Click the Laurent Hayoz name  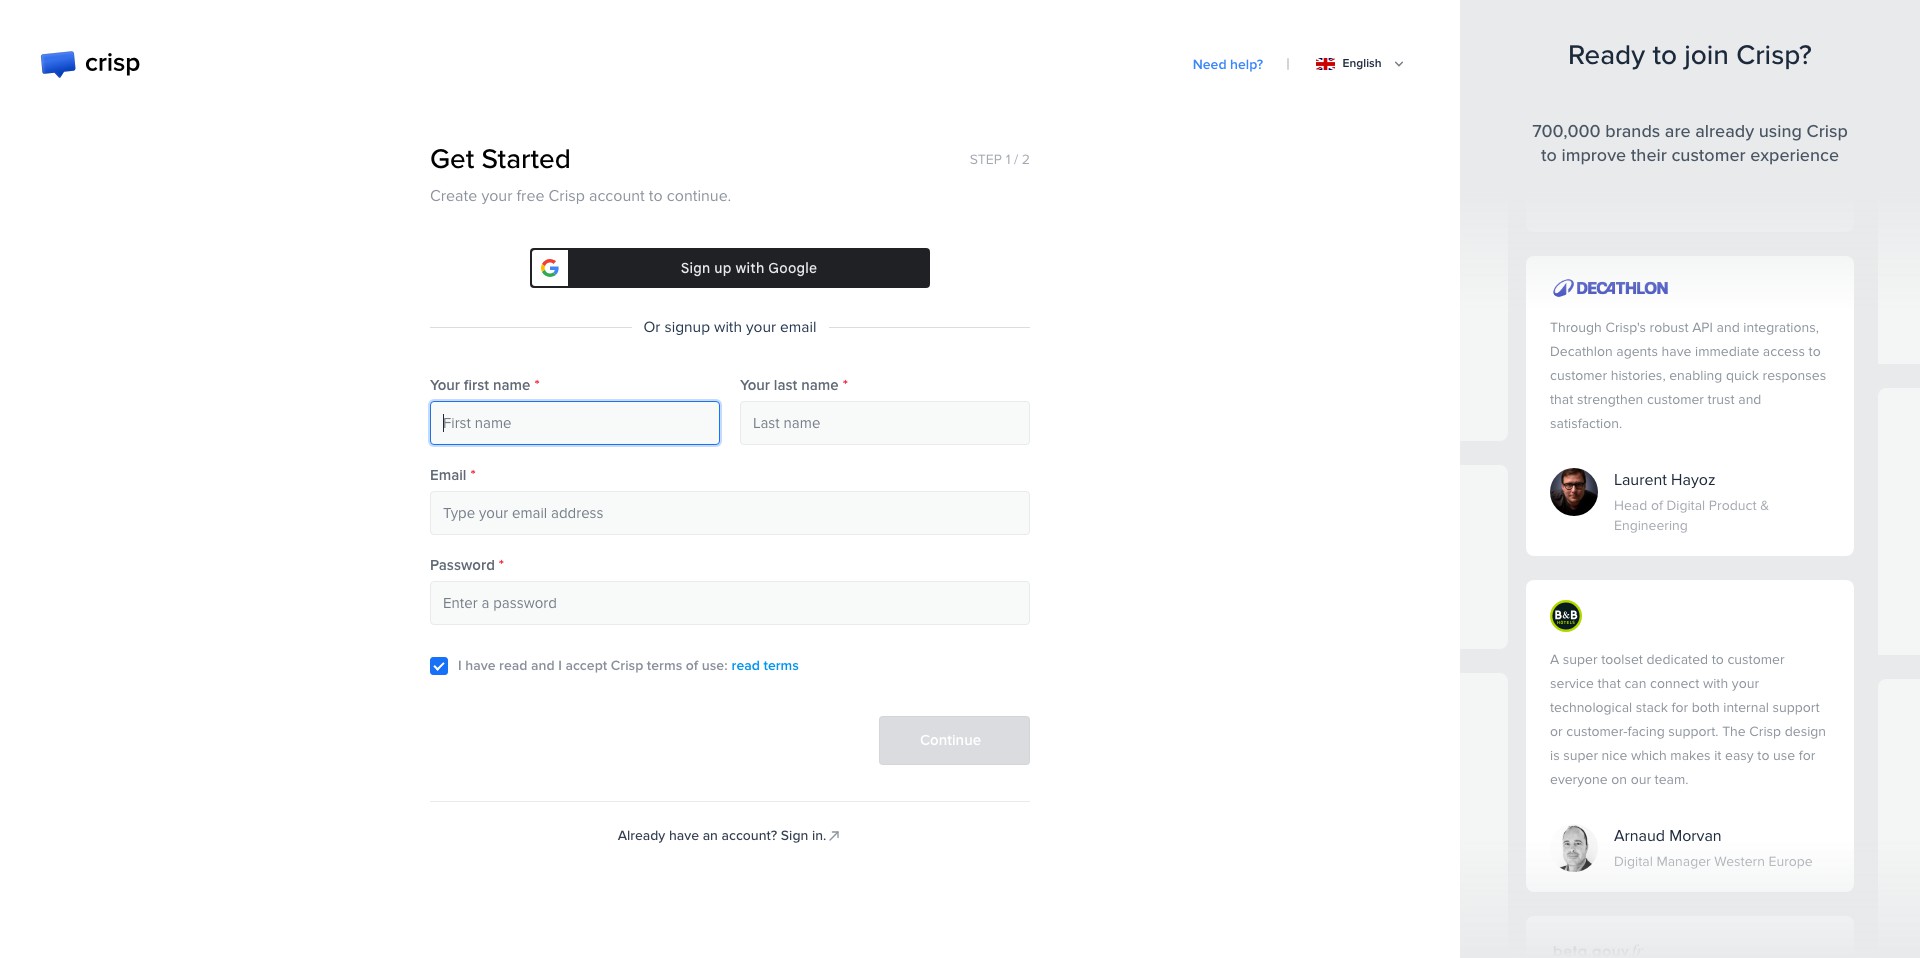(x=1664, y=480)
